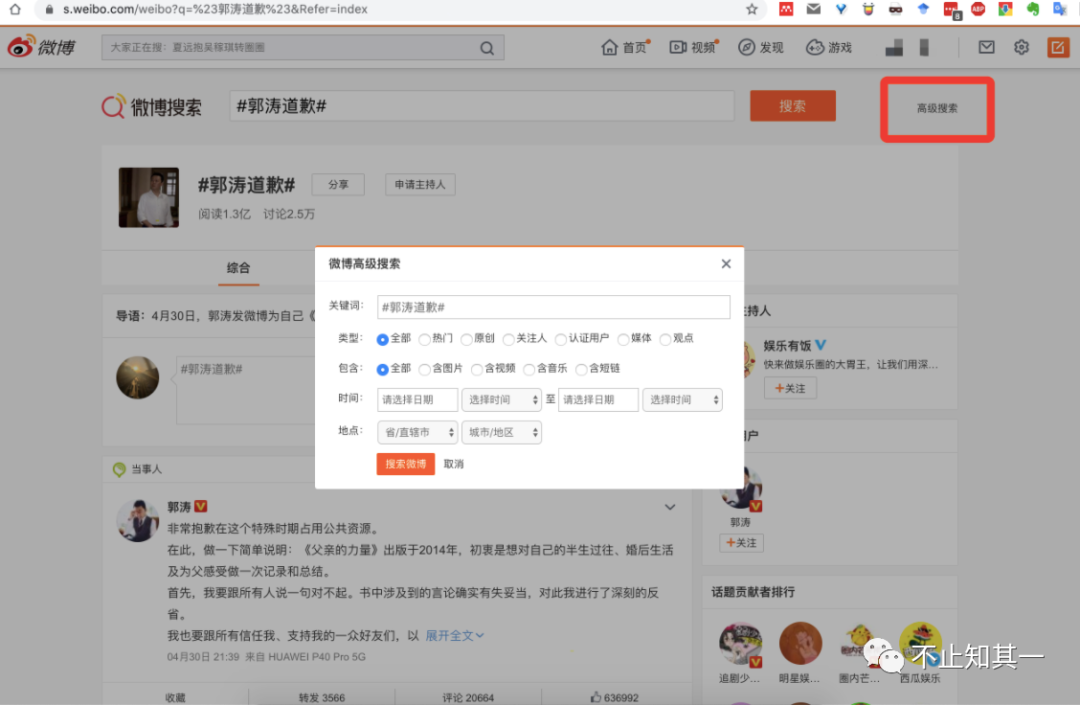Click the Weibo logo

41,47
